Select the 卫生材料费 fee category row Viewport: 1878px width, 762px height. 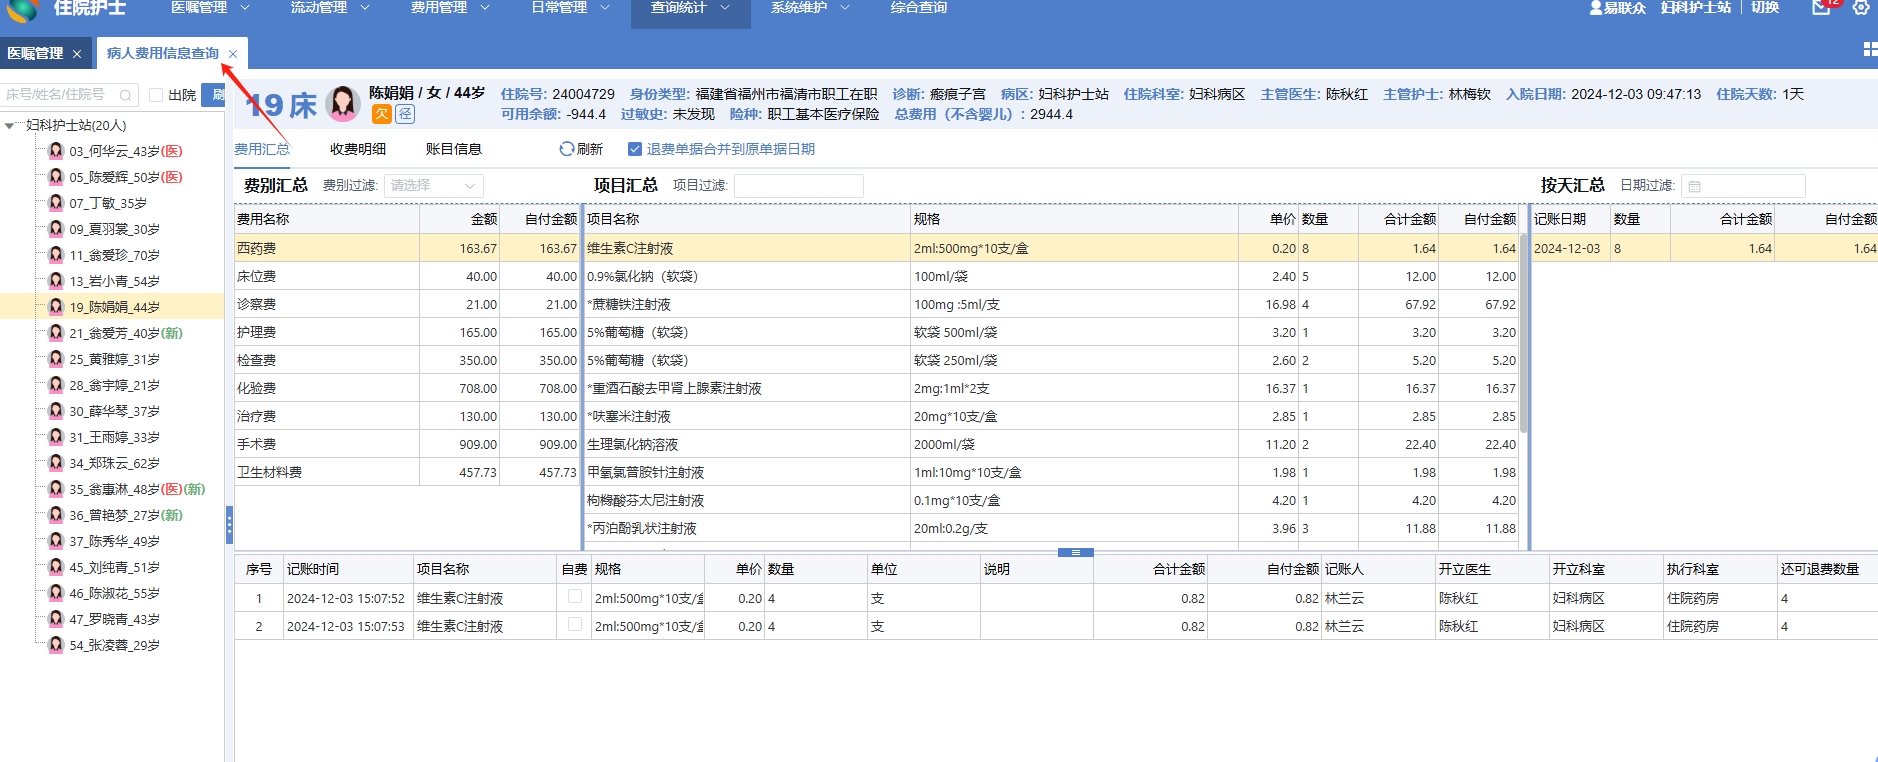tap(408, 472)
